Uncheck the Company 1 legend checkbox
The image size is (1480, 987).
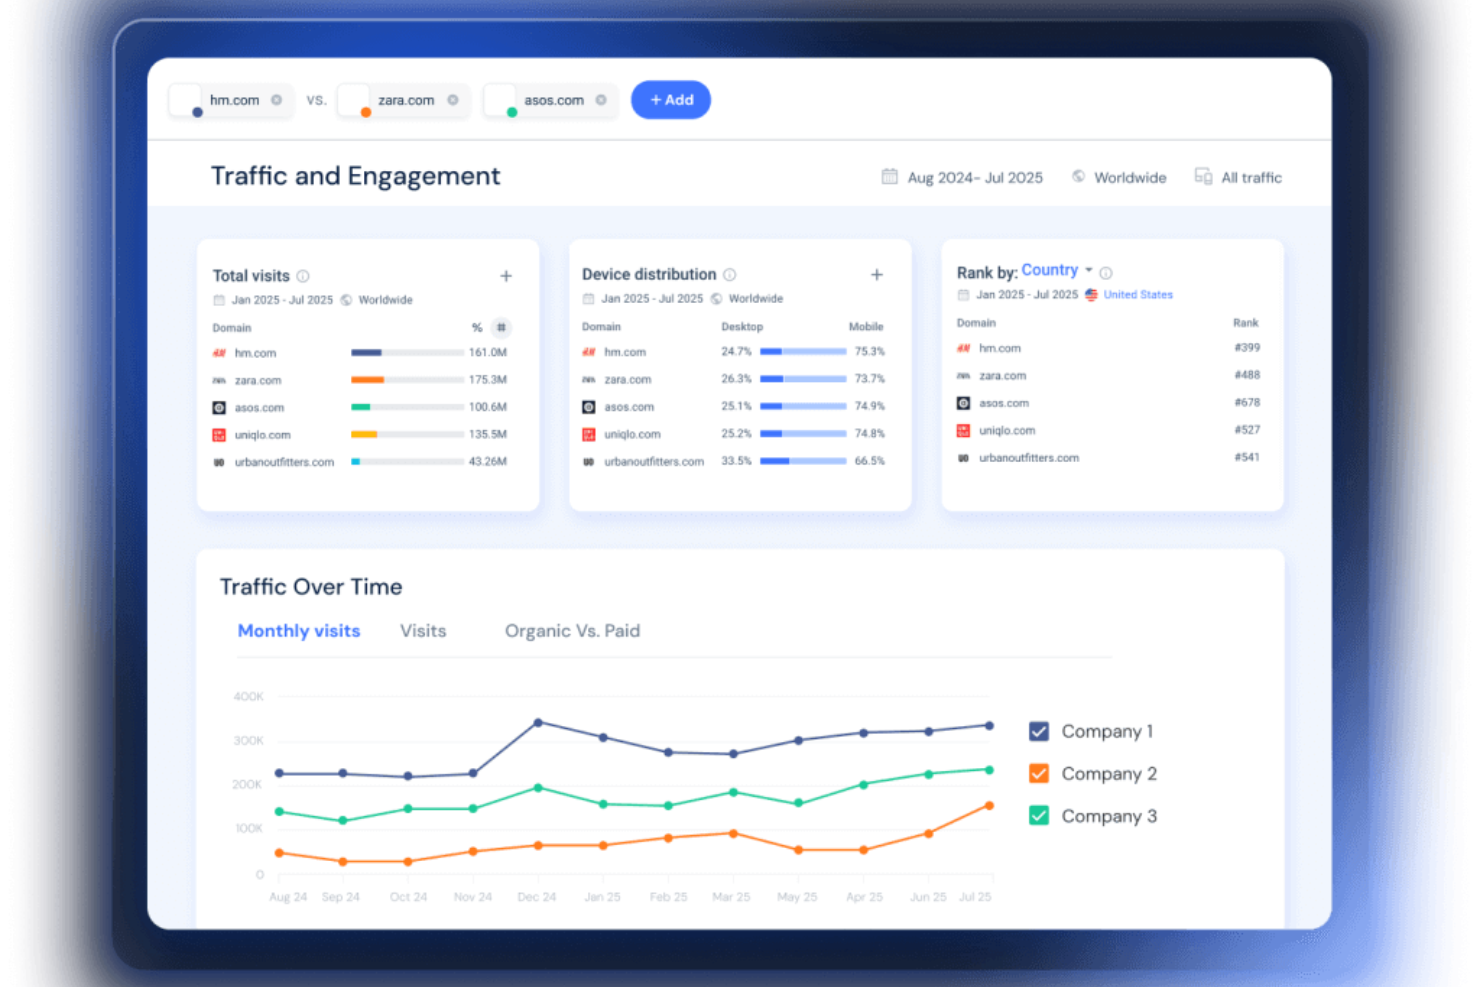coord(1039,731)
